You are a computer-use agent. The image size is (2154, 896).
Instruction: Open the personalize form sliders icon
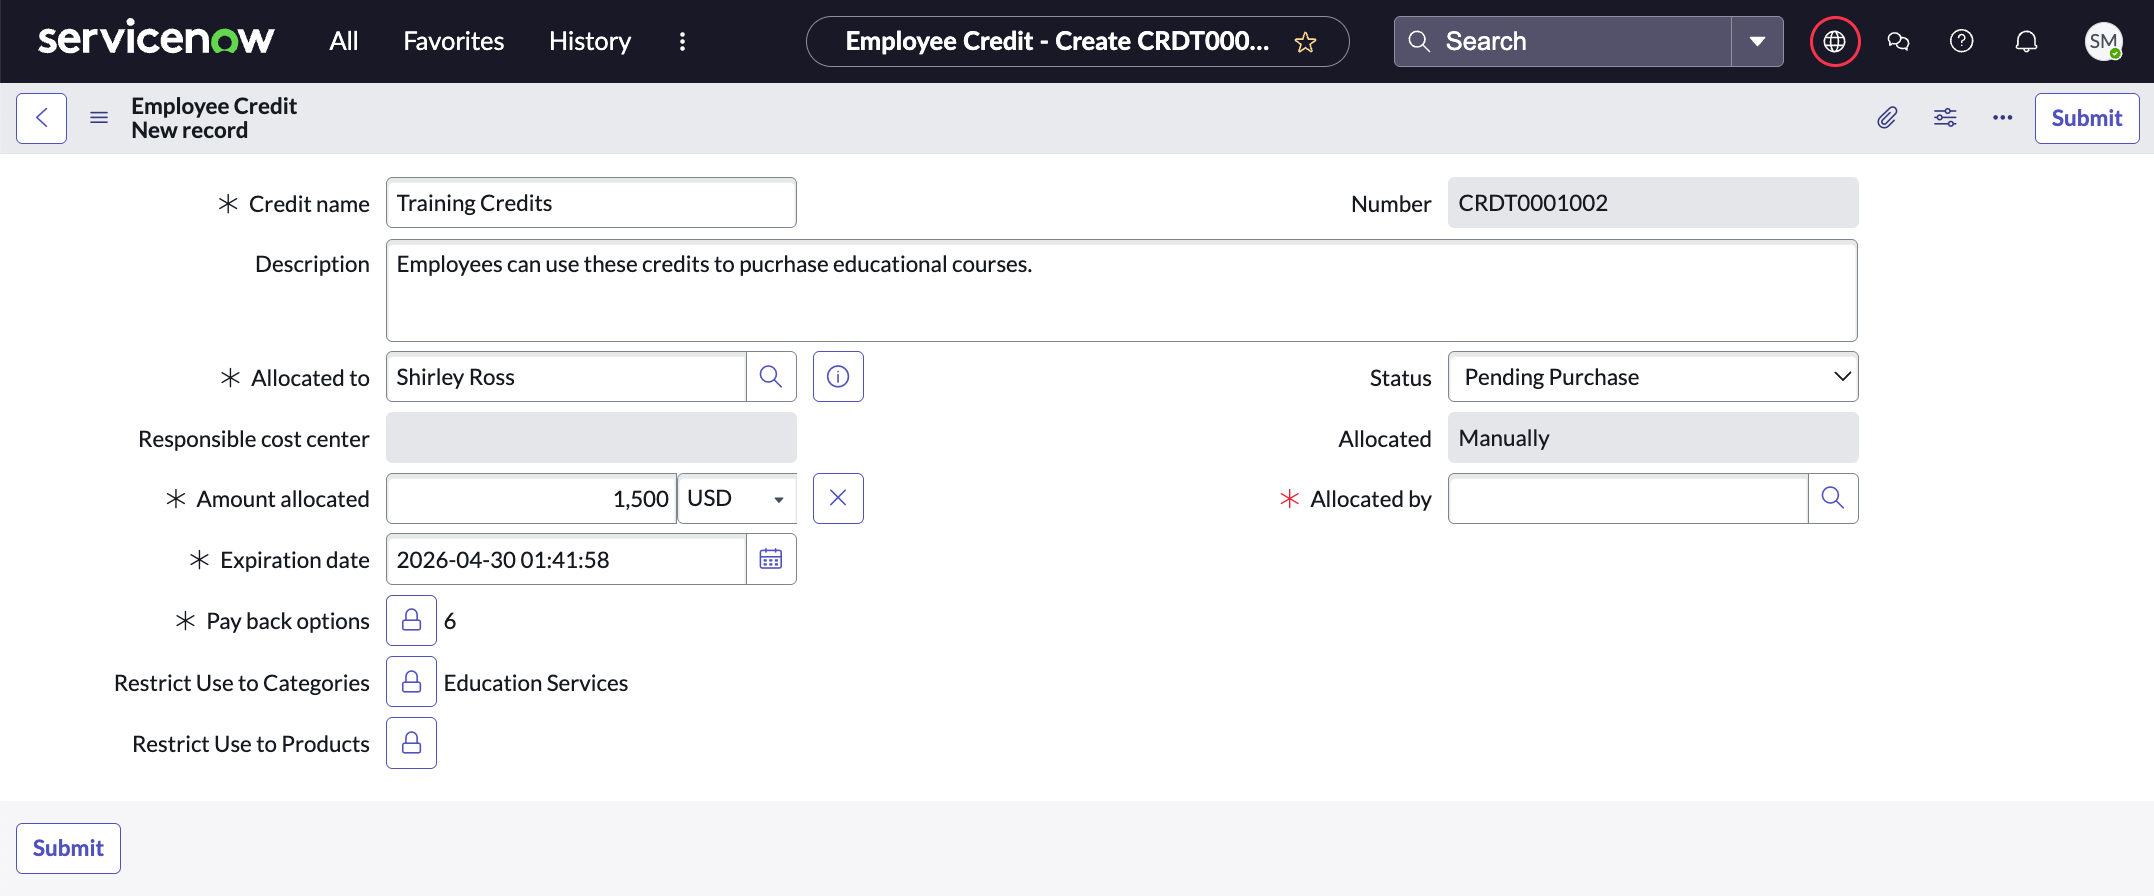coord(1945,118)
